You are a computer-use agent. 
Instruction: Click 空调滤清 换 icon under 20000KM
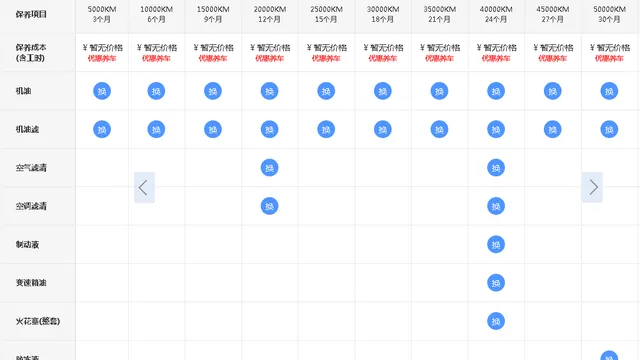[269, 206]
